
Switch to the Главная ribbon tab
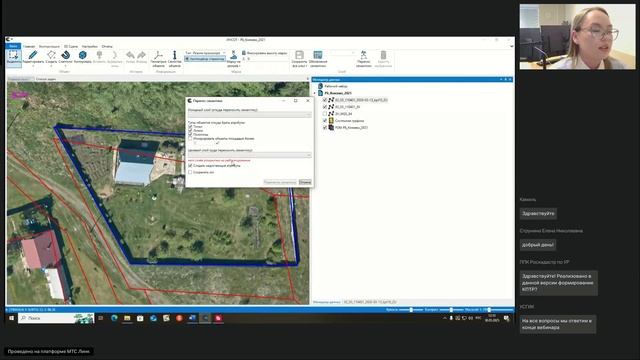[29, 46]
